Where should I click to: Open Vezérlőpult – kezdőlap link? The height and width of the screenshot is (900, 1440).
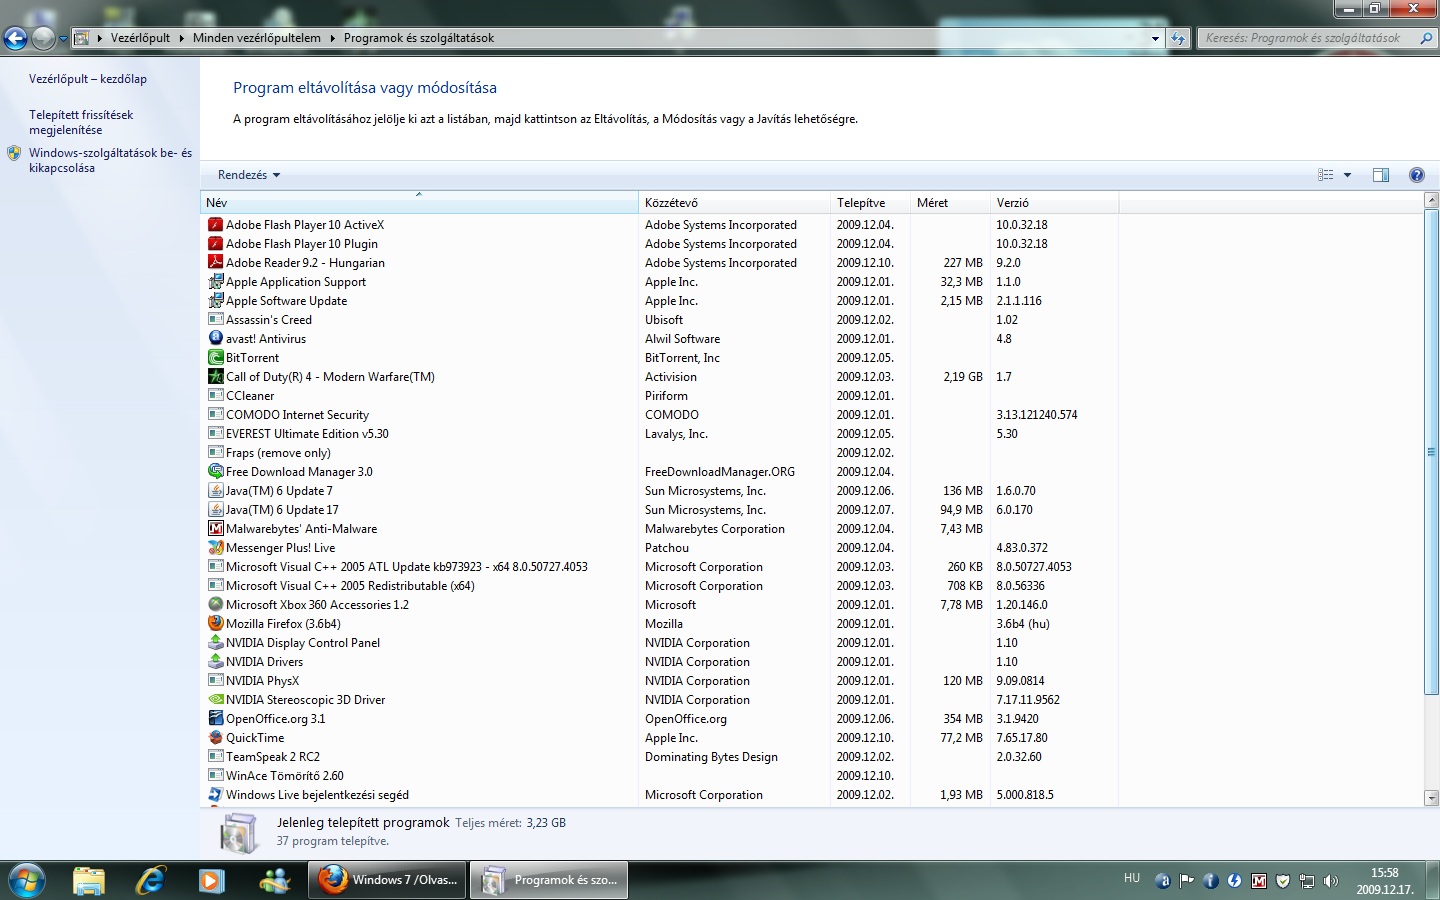pos(88,79)
